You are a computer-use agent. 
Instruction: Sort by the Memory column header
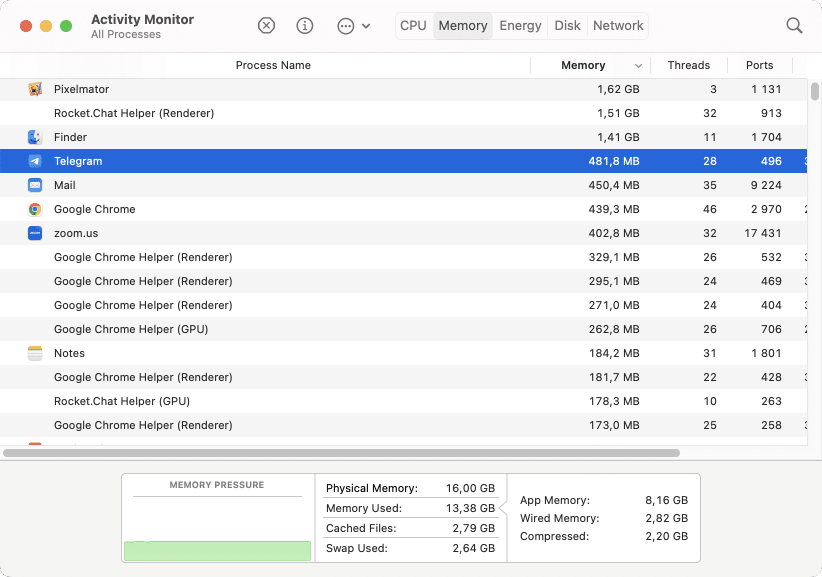[583, 66]
